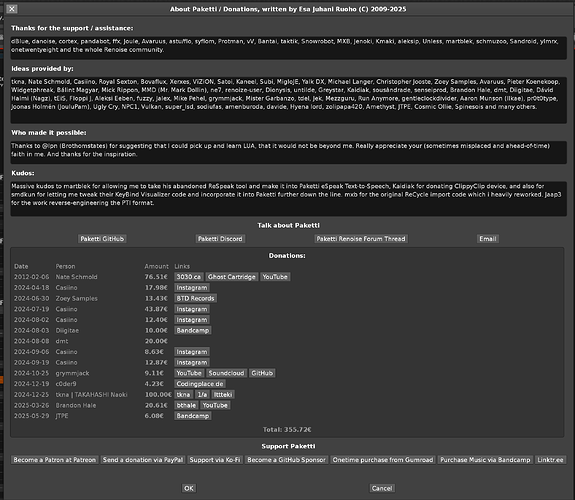Open Instagram link for 2024-08-02 donation
575x500 pixels.
click(192, 320)
